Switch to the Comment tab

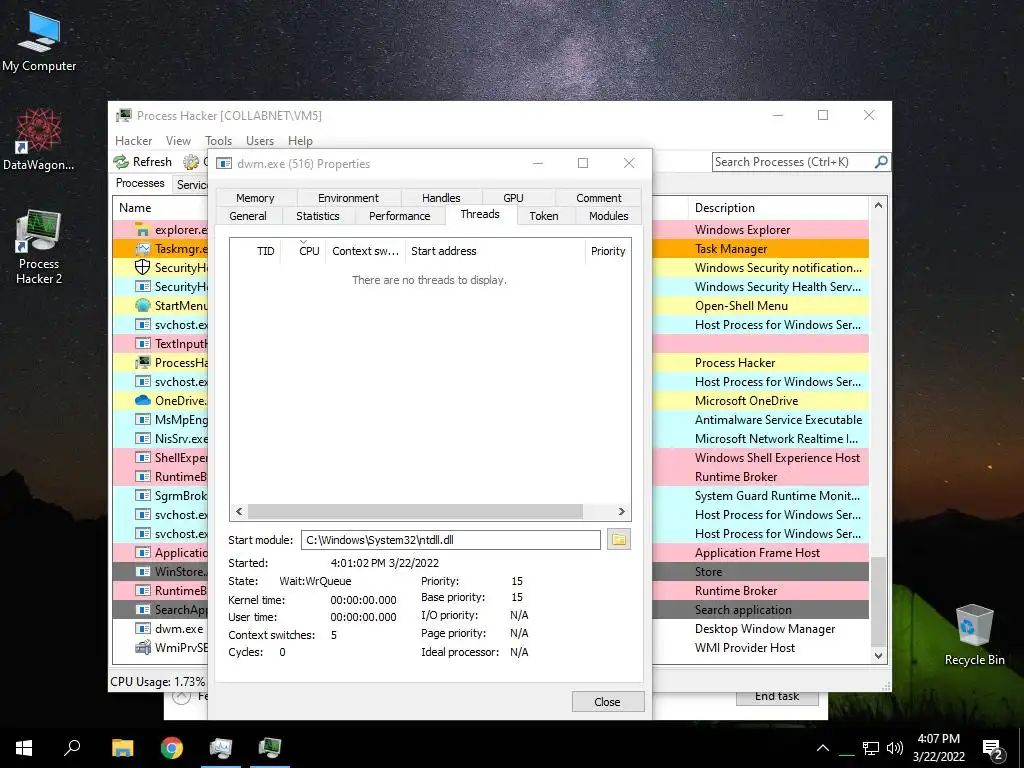pos(598,198)
